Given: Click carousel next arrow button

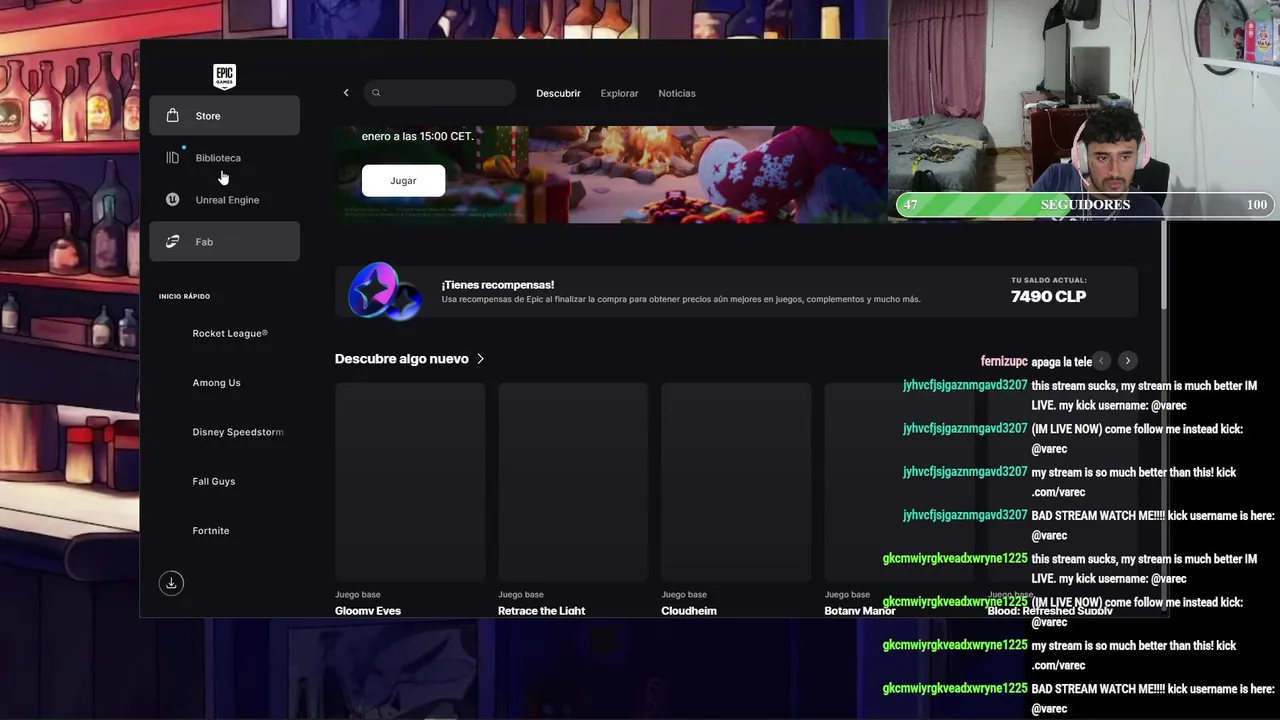Looking at the screenshot, I should tap(1127, 361).
